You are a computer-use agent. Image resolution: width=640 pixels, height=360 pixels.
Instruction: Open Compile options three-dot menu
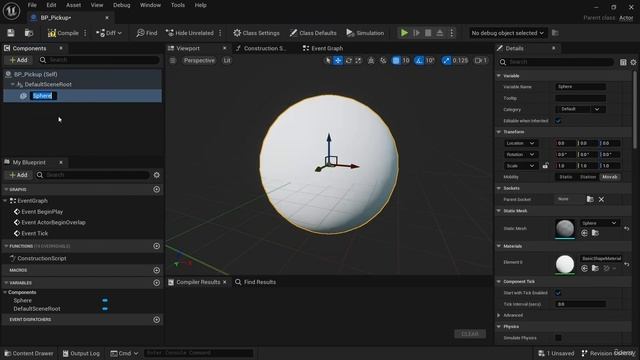pyautogui.click(x=85, y=33)
